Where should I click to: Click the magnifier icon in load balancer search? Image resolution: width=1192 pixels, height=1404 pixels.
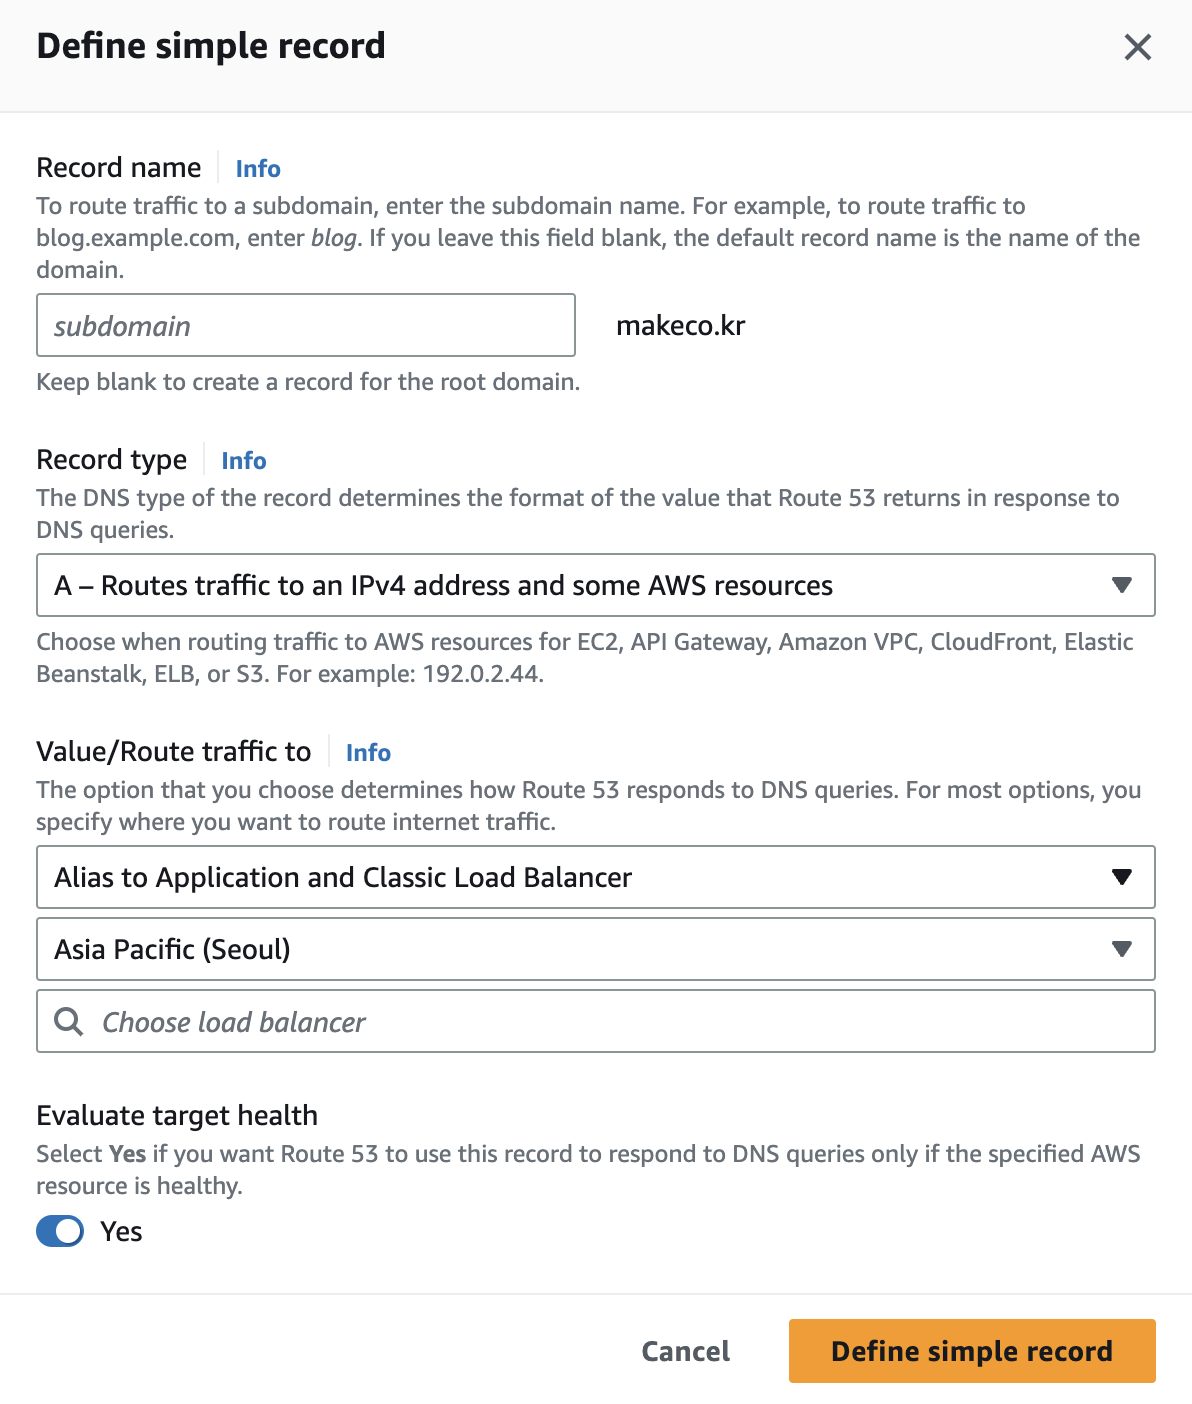69,1021
